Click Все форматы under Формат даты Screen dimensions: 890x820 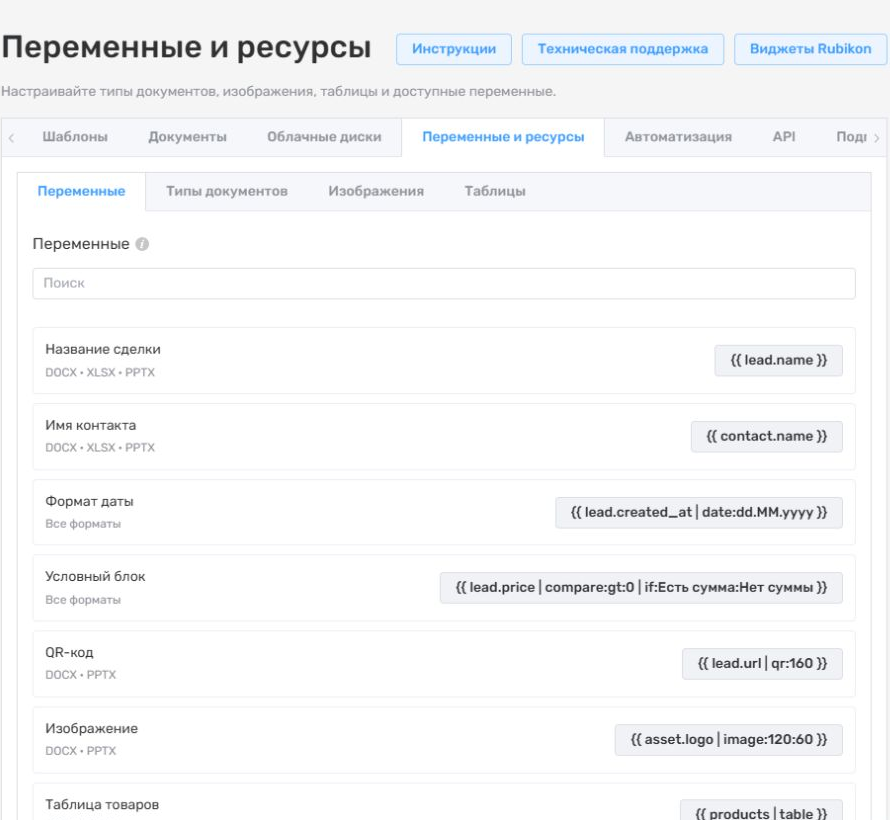coord(83,524)
